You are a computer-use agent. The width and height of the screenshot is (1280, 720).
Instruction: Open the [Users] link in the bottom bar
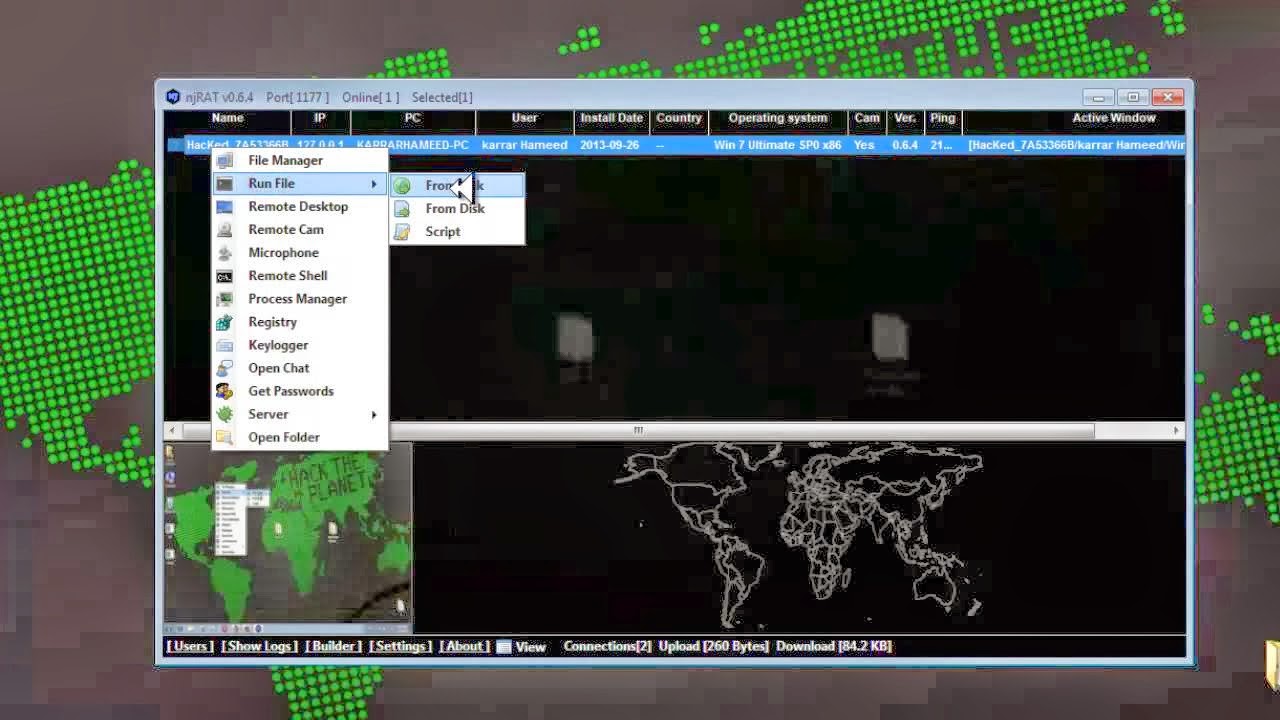coord(189,646)
